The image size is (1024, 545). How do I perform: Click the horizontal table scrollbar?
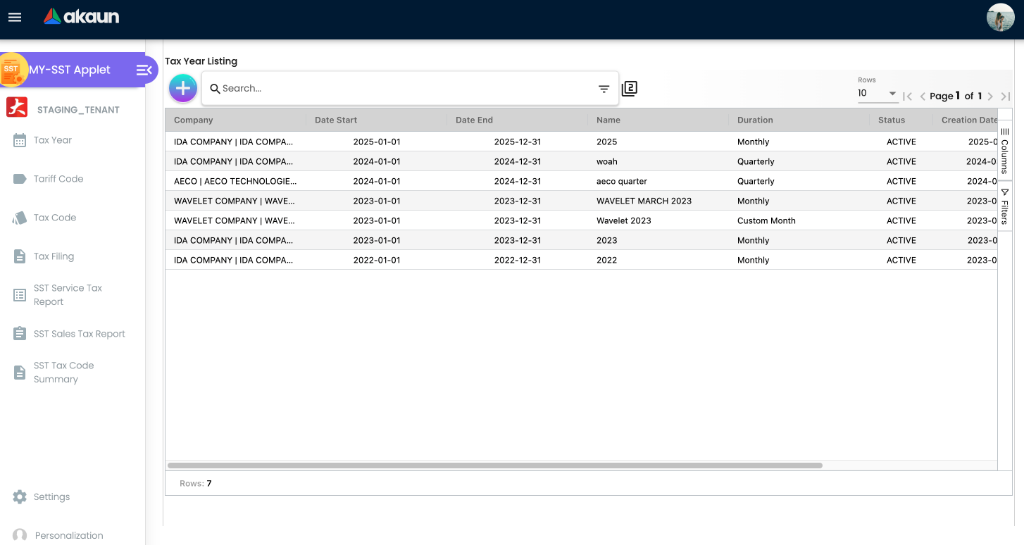pyautogui.click(x=495, y=465)
